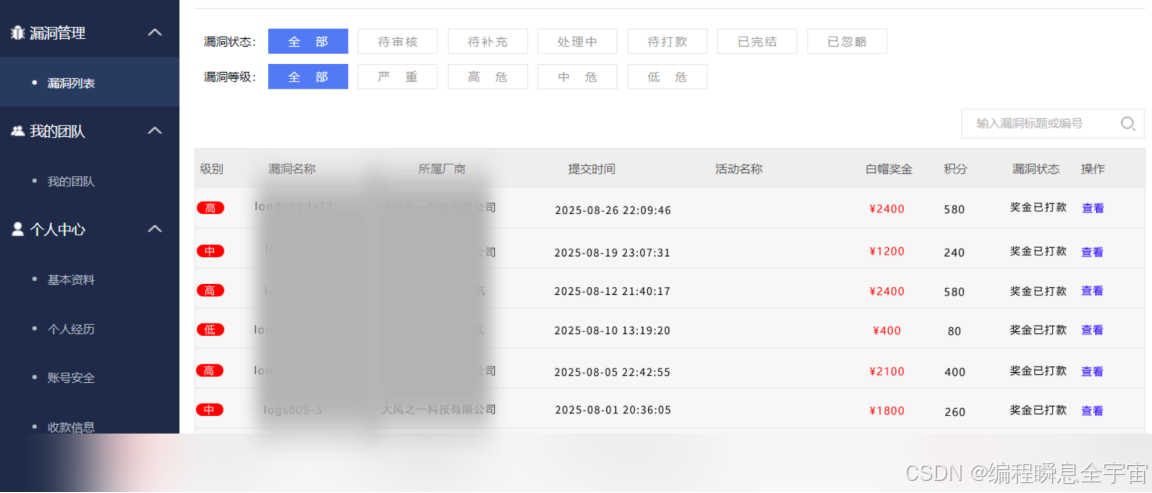Click the 中 badge in the 2025-08-19 row
Viewport: 1152px width, 493px height.
(x=210, y=251)
